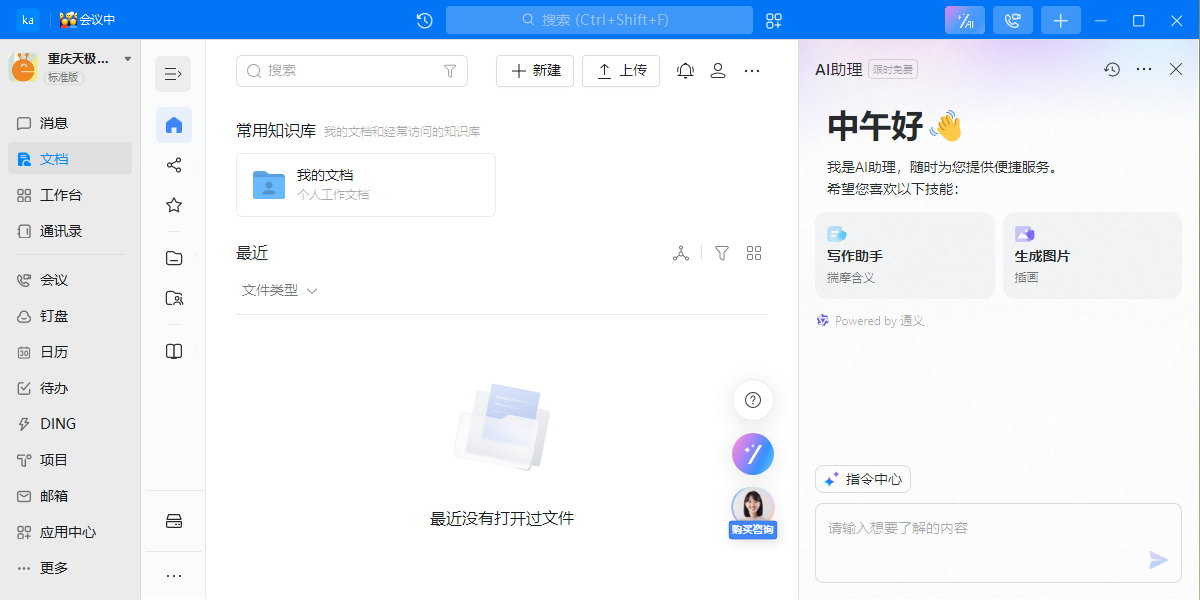
Task: Open the 指令中心 in the AI panel
Action: (x=862, y=479)
